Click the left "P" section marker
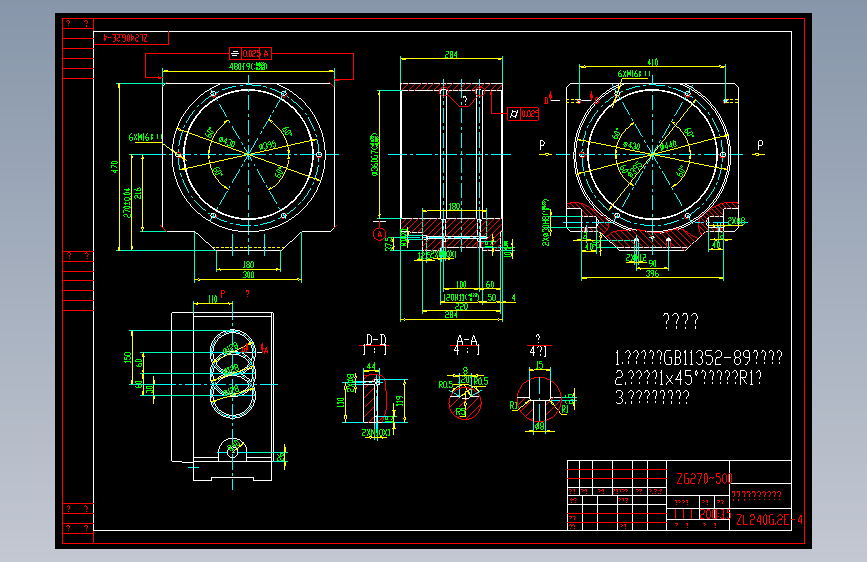 (542, 145)
